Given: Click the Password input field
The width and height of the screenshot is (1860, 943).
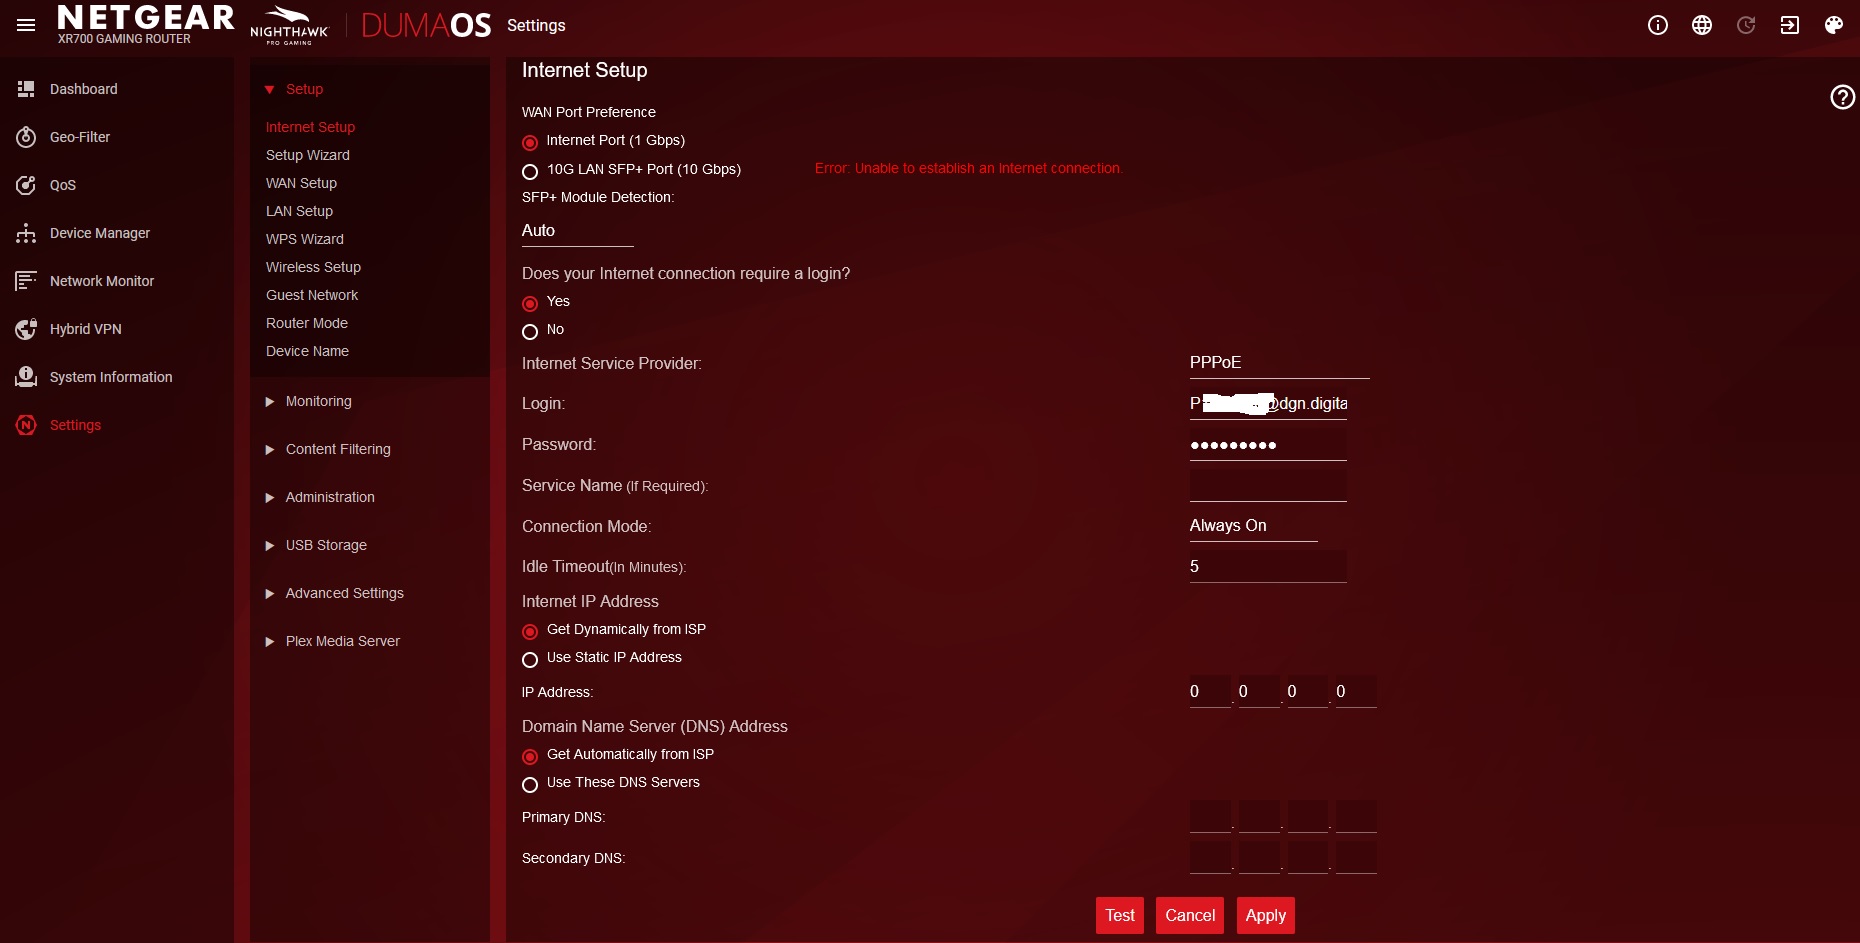Looking at the screenshot, I should tap(1268, 445).
